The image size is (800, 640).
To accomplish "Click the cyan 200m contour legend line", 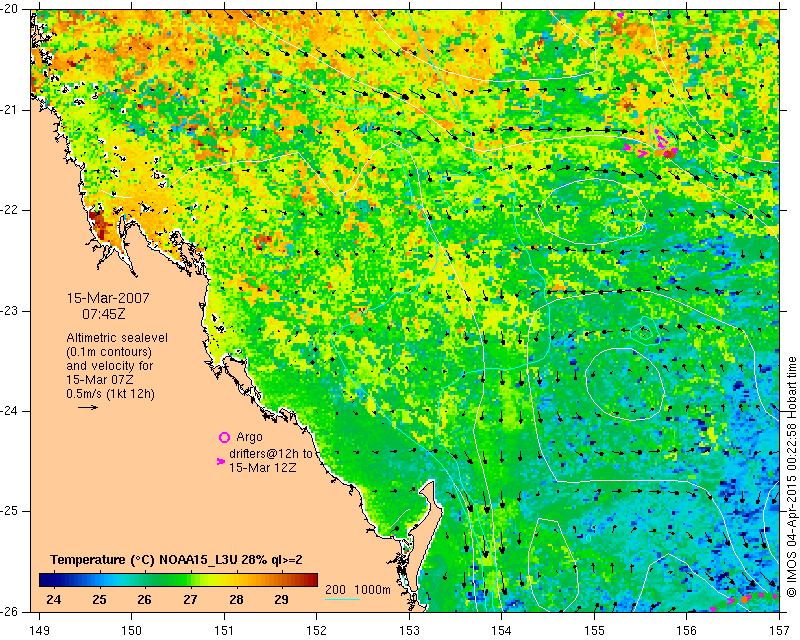I will (x=343, y=599).
